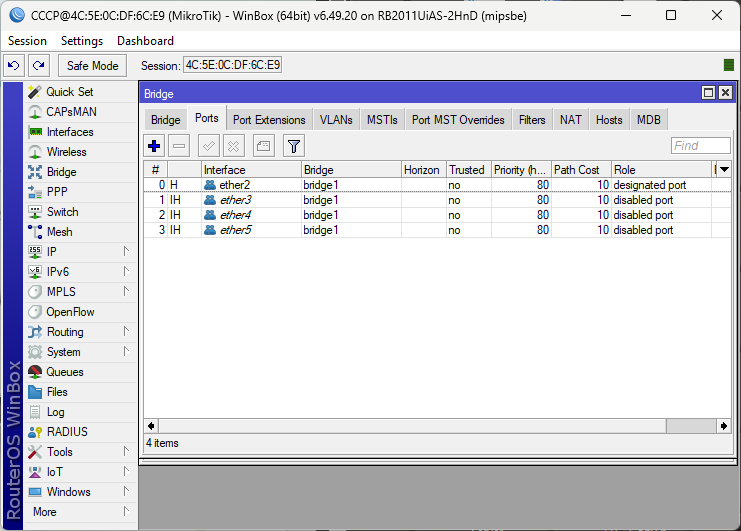Open the comment icon in bridge toolbar
Image resolution: width=741 pixels, height=531 pixels.
264,146
